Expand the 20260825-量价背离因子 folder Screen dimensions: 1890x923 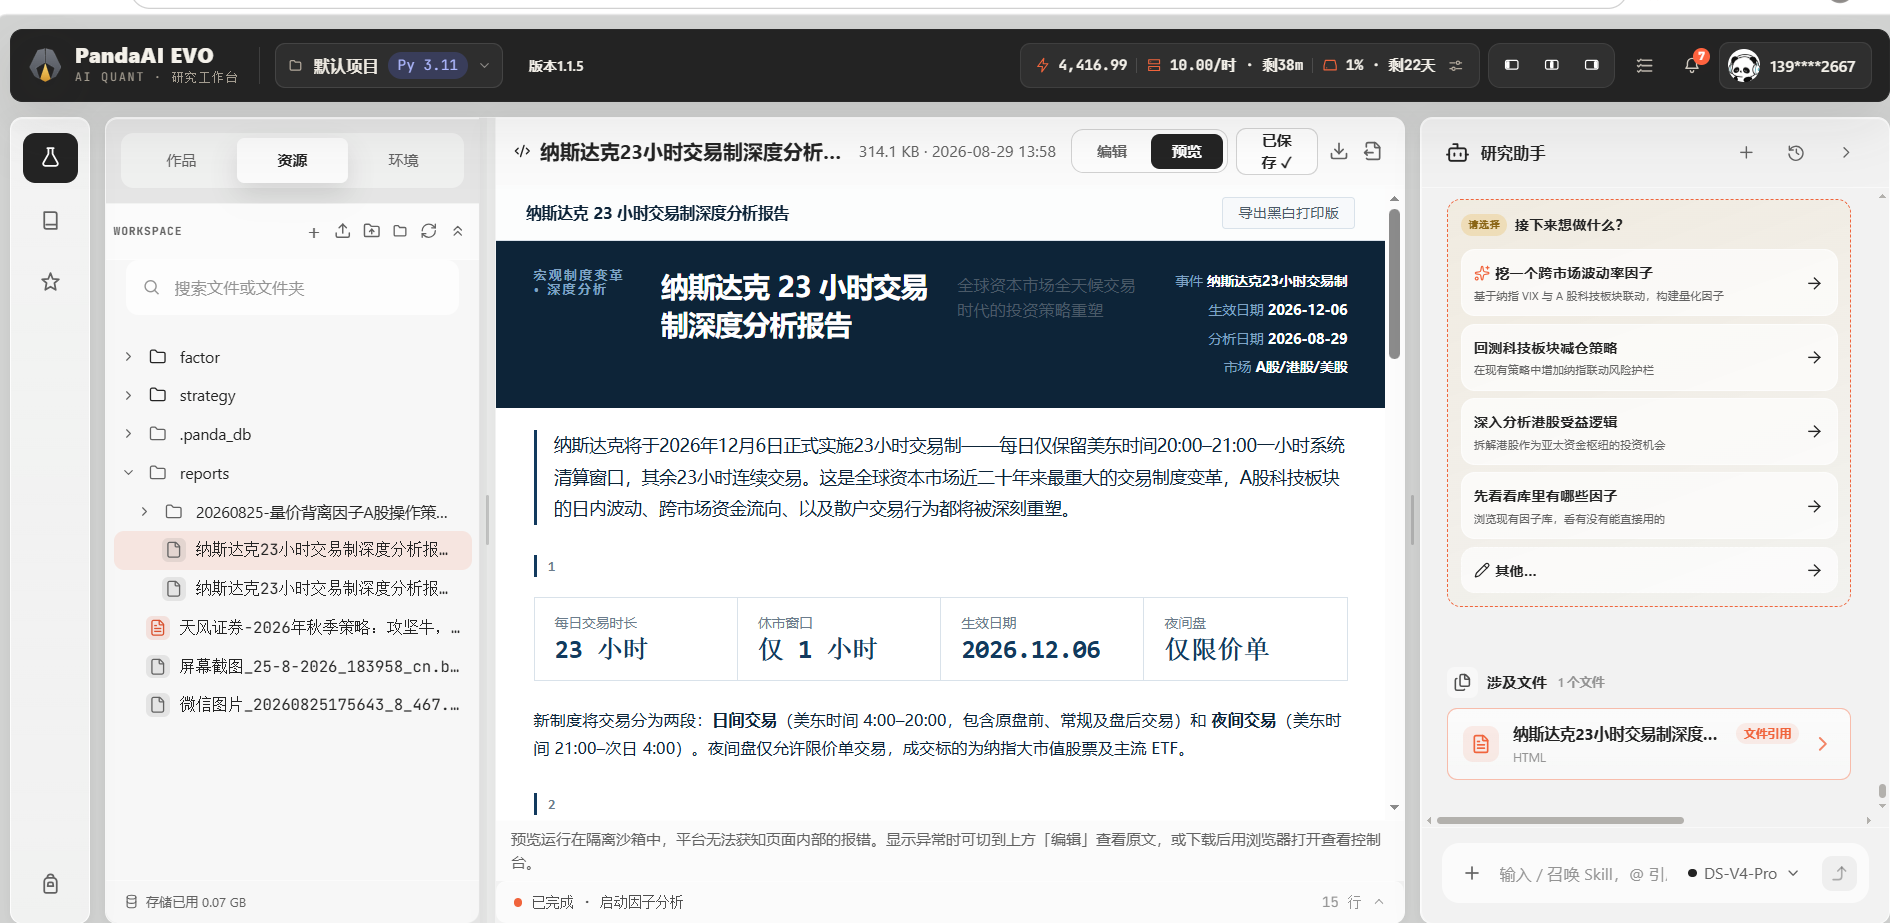pos(144,512)
